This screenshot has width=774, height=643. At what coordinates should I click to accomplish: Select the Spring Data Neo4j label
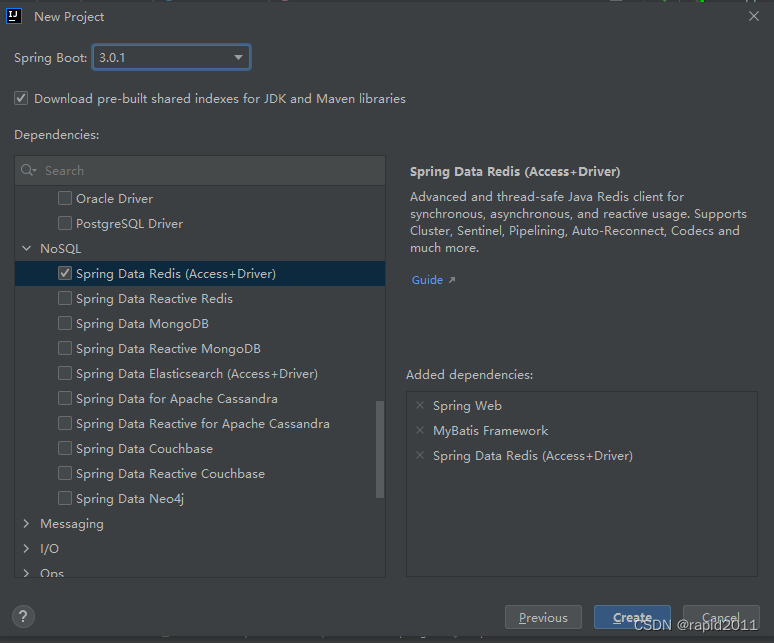(x=130, y=499)
